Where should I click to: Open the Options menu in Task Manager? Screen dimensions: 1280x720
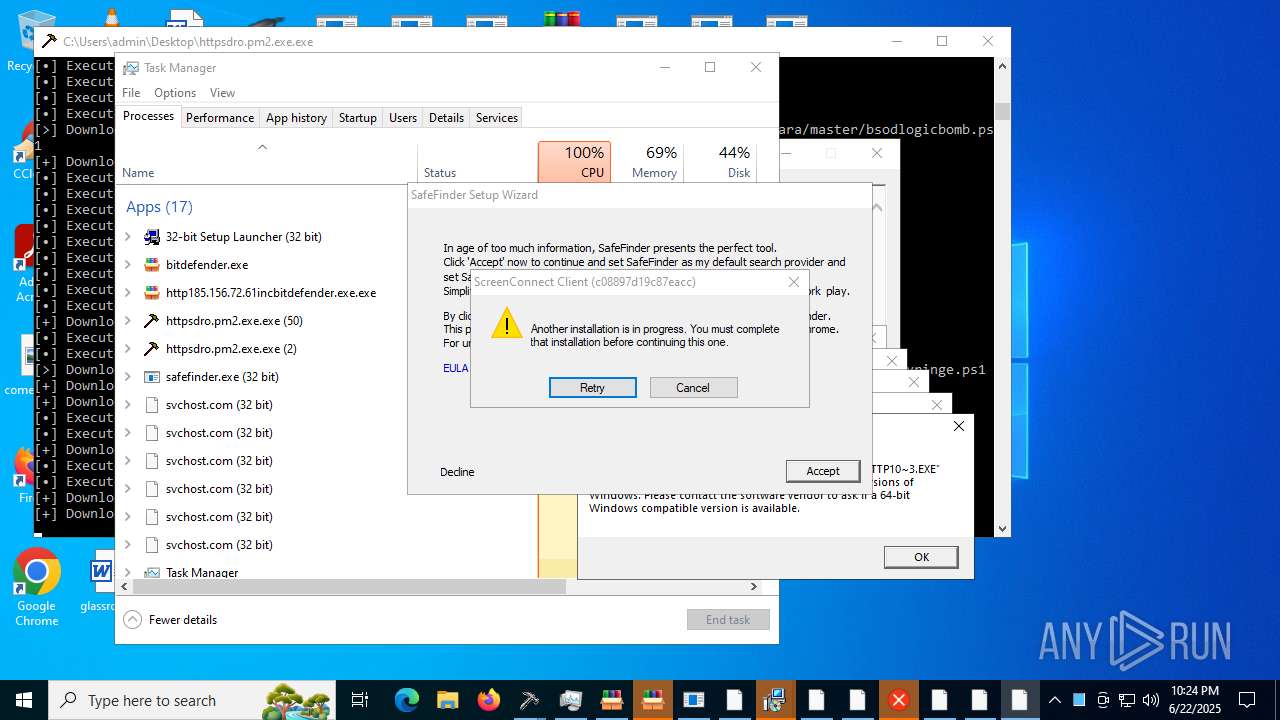(x=175, y=93)
